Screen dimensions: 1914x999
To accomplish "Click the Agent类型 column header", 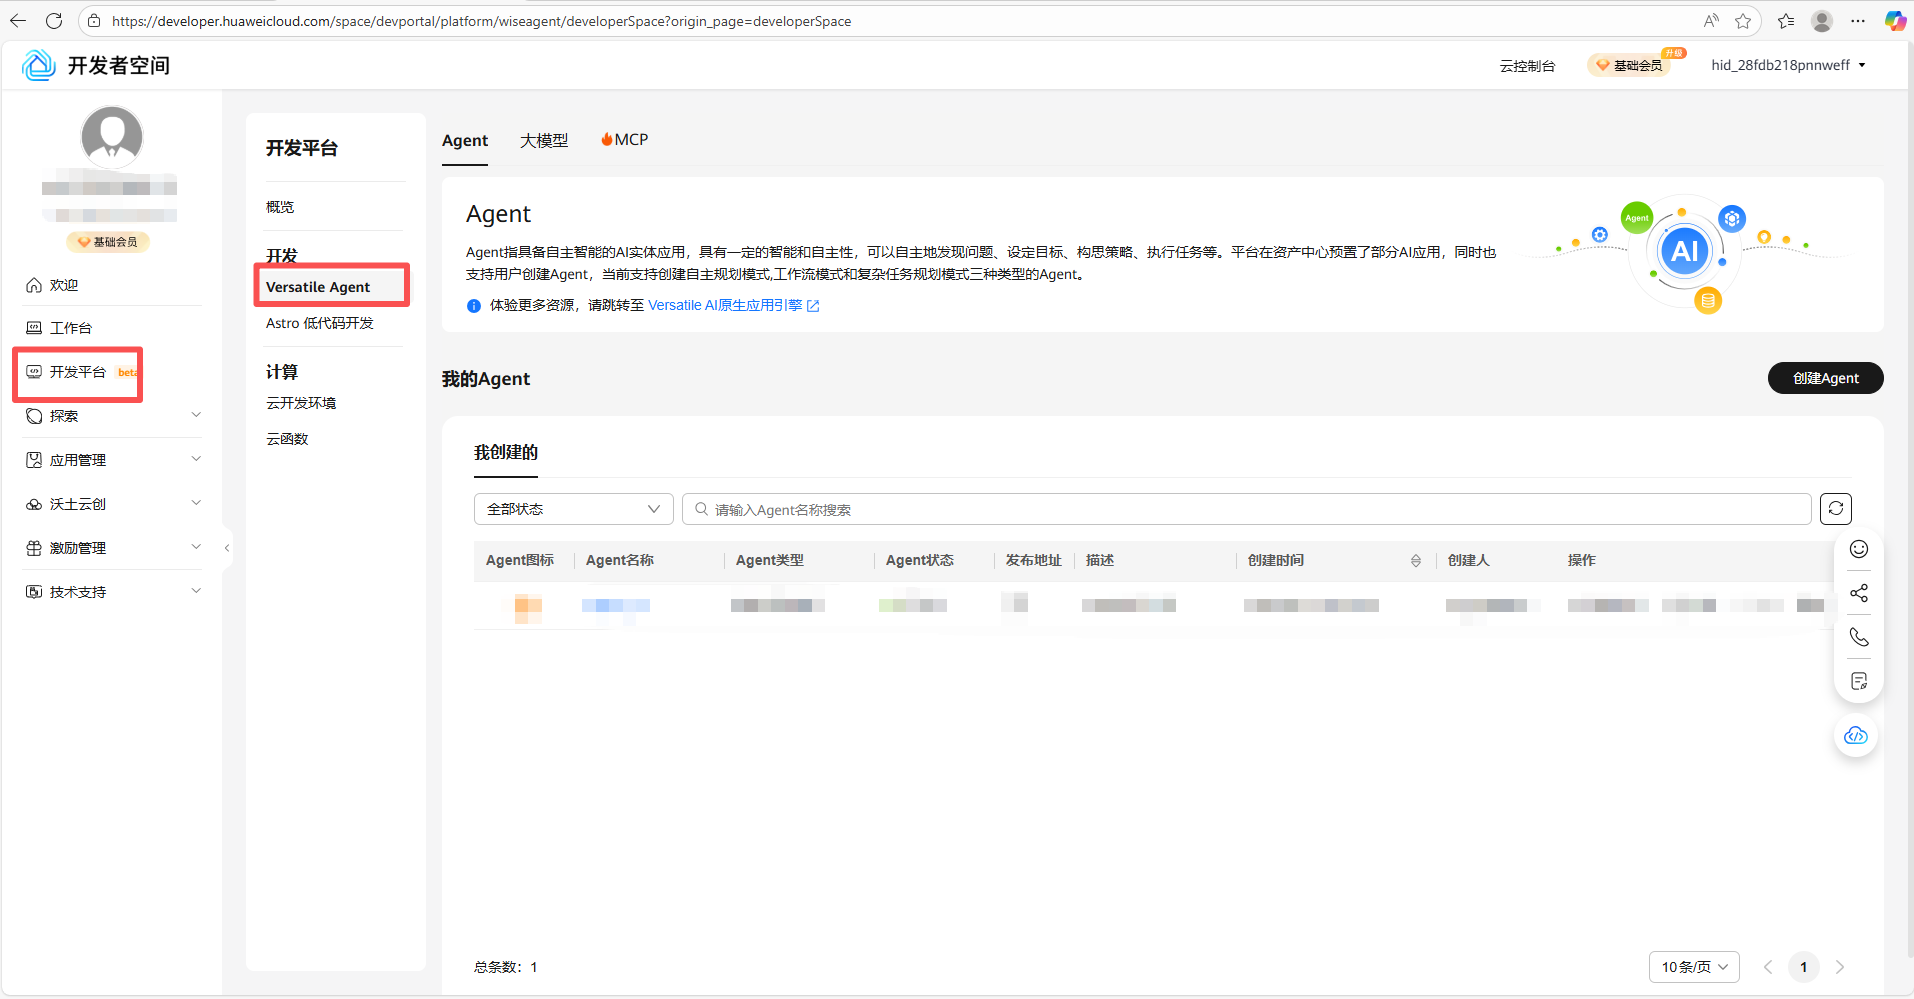I will (770, 560).
